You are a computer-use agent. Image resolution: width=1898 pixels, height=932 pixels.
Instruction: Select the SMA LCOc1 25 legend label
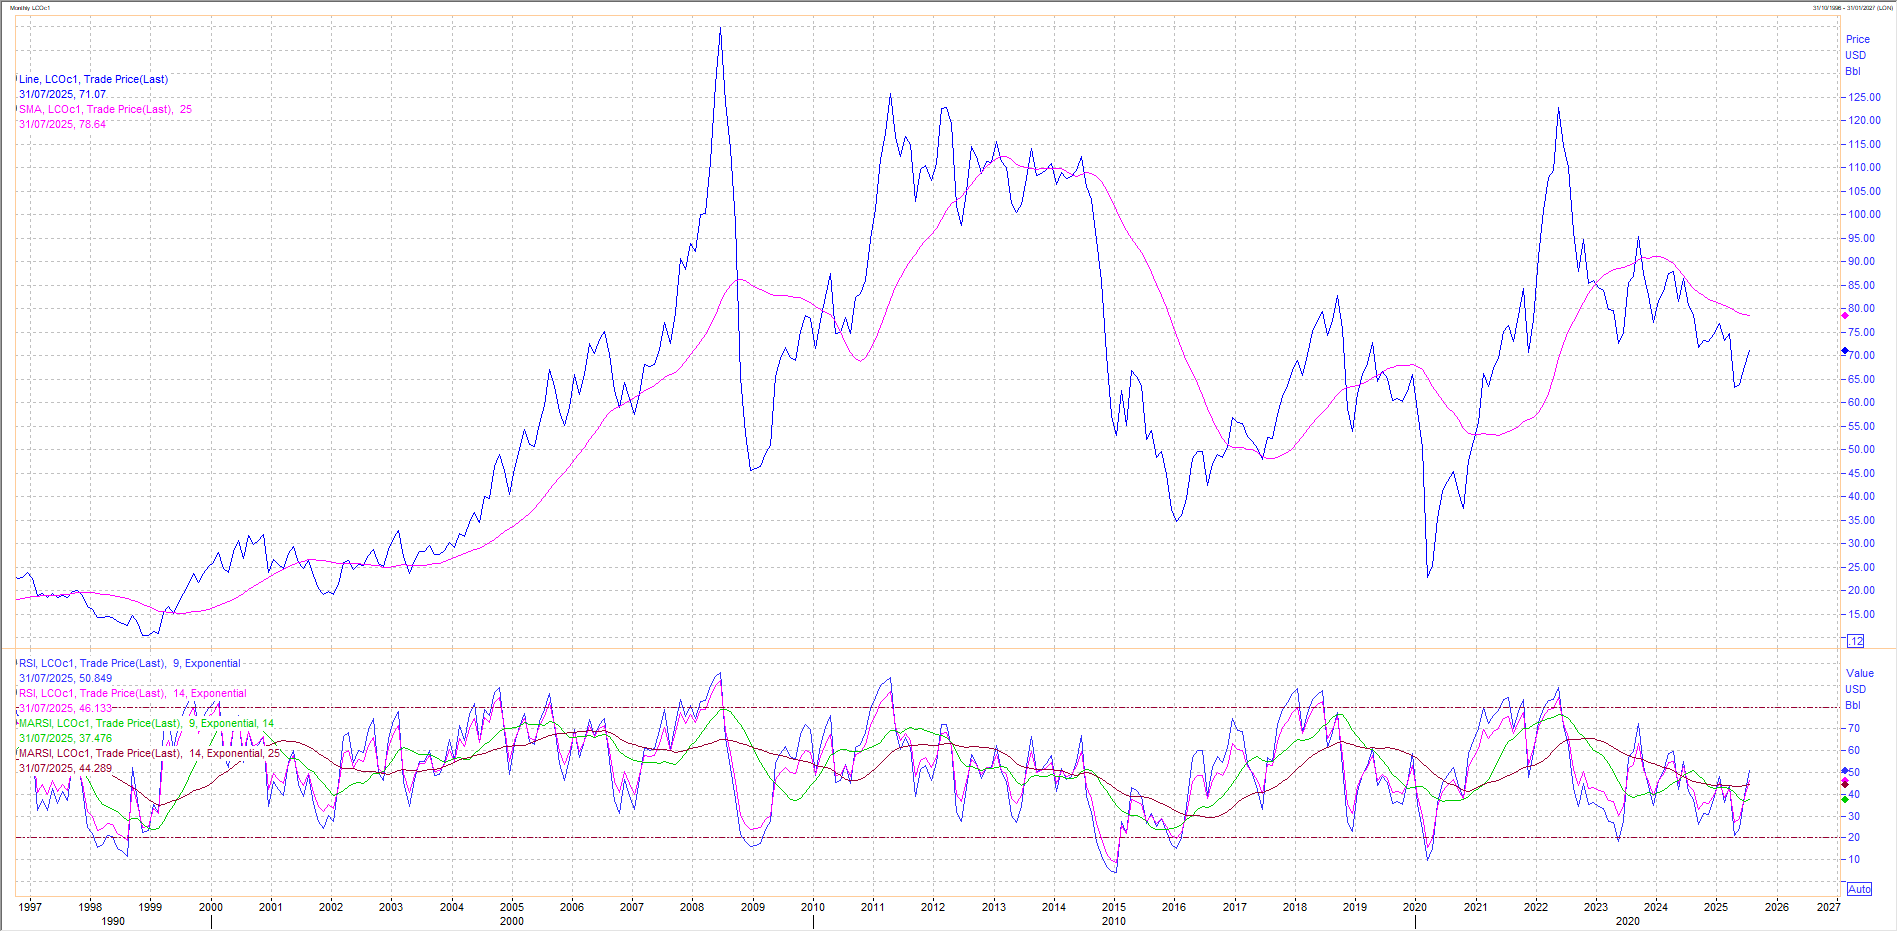[105, 109]
